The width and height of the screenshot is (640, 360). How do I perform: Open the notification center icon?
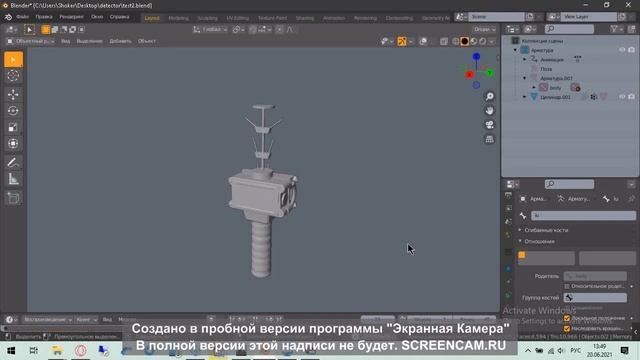[x=624, y=351]
